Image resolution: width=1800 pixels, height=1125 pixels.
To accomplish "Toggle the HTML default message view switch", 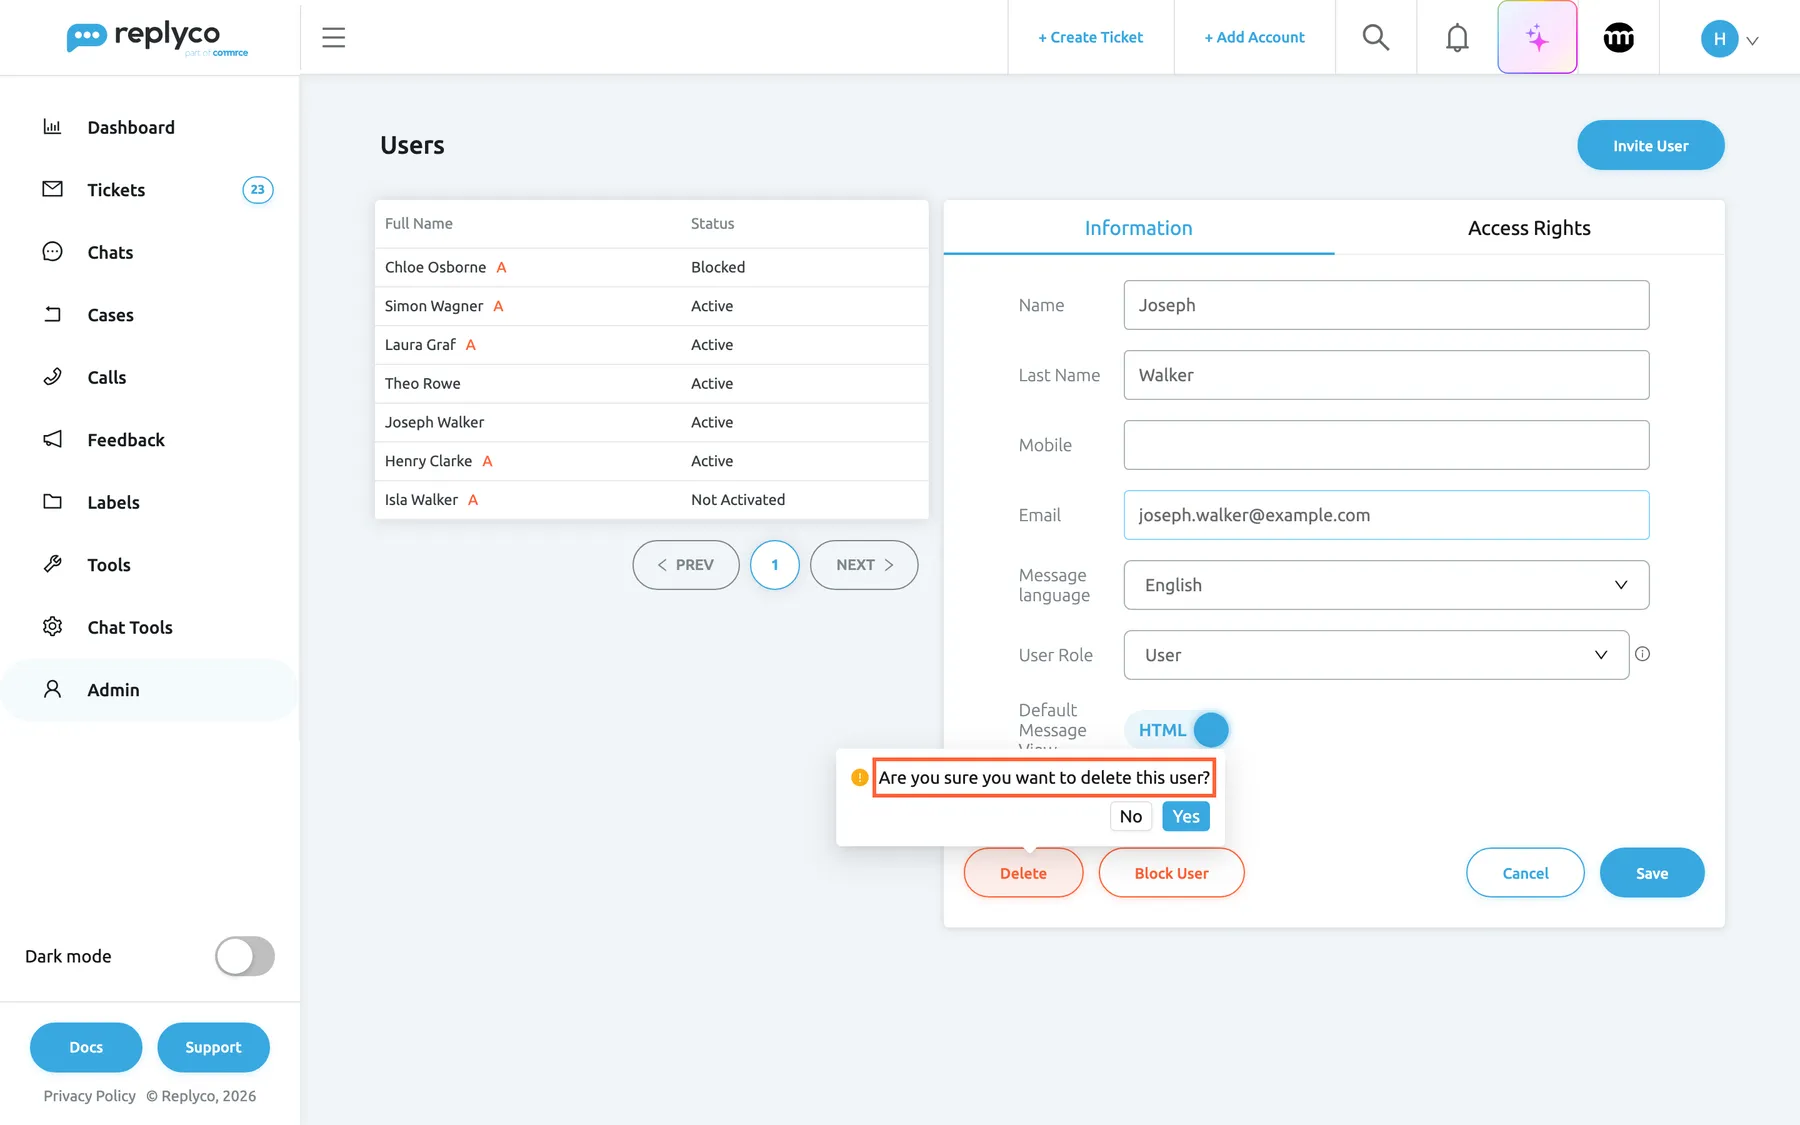I will coord(1178,730).
